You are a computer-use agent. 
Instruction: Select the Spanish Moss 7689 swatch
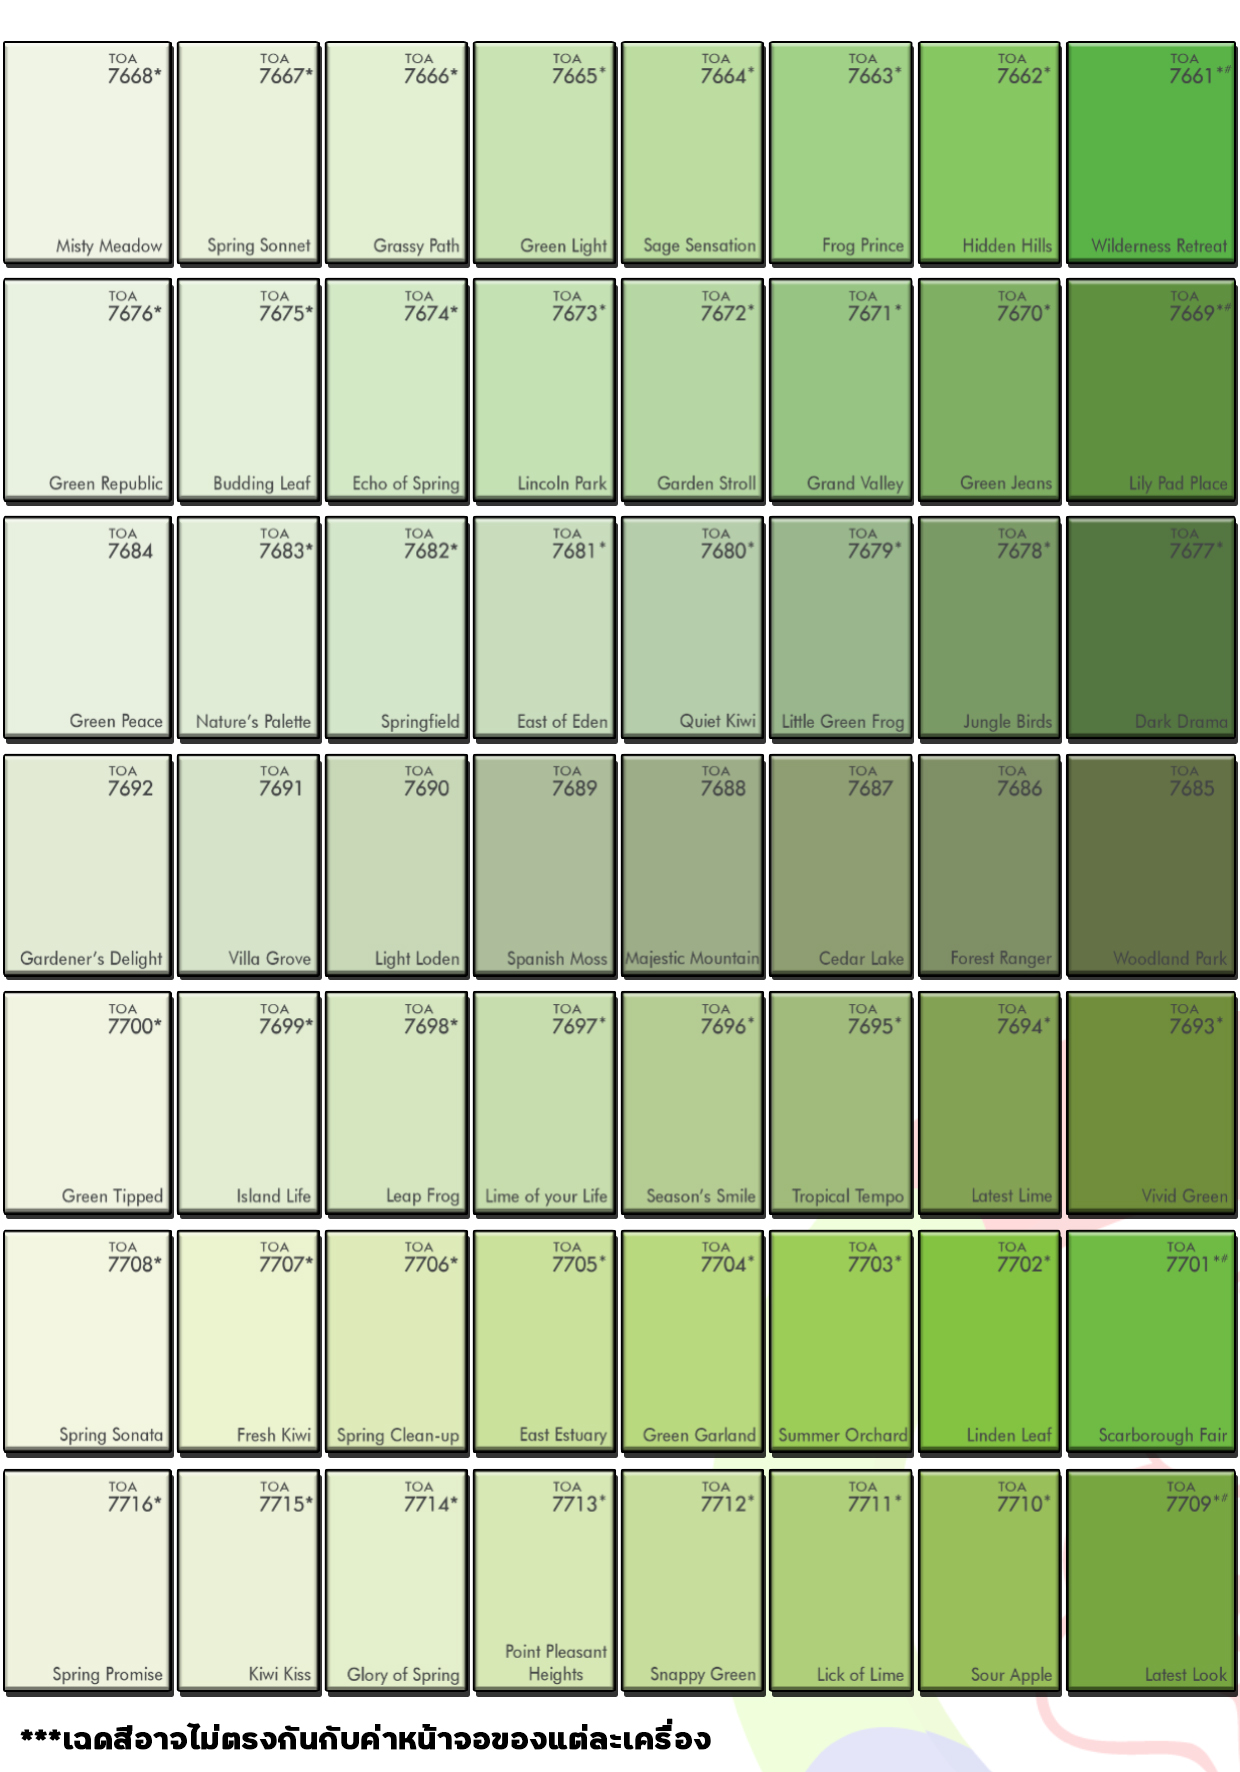[x=544, y=866]
